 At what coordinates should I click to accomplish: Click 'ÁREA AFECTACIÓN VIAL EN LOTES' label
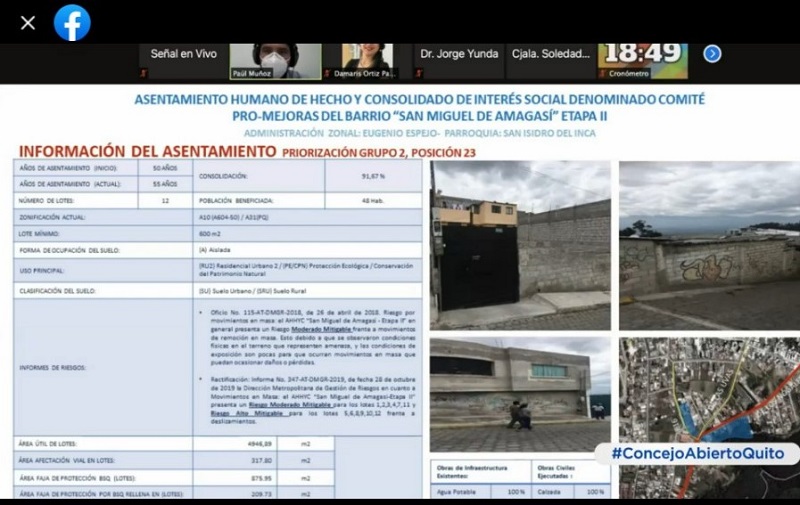66,461
